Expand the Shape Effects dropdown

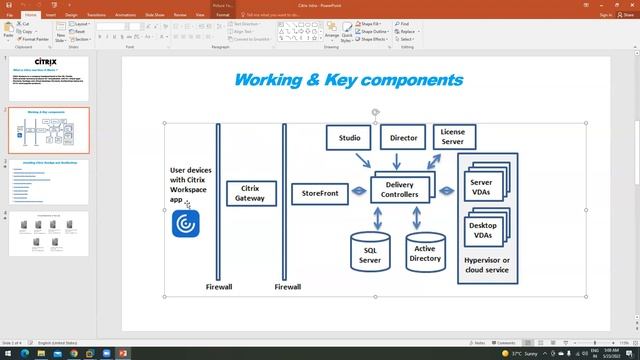point(371,39)
